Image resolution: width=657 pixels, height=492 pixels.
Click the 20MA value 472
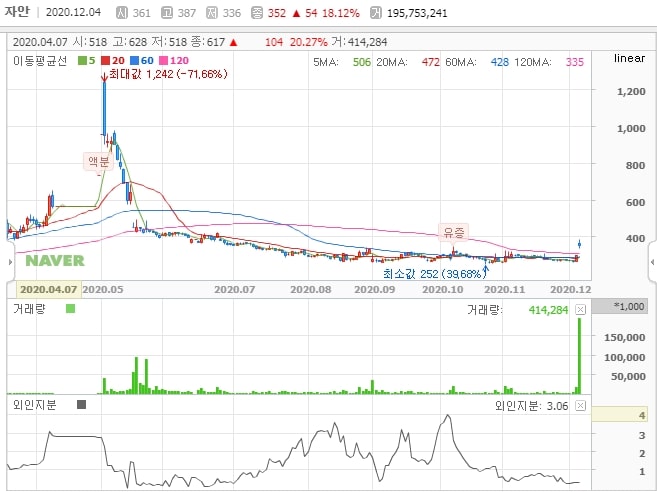(431, 62)
